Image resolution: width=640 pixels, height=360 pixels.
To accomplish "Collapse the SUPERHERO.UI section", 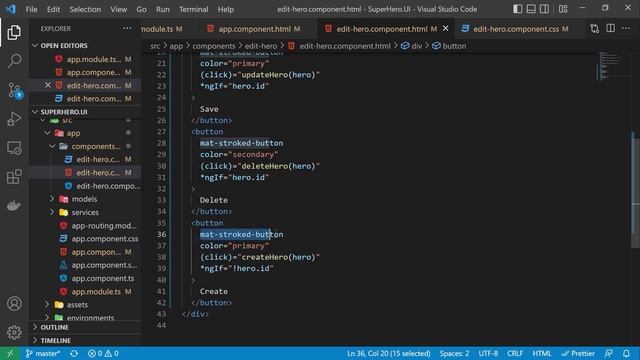I will pos(35,111).
